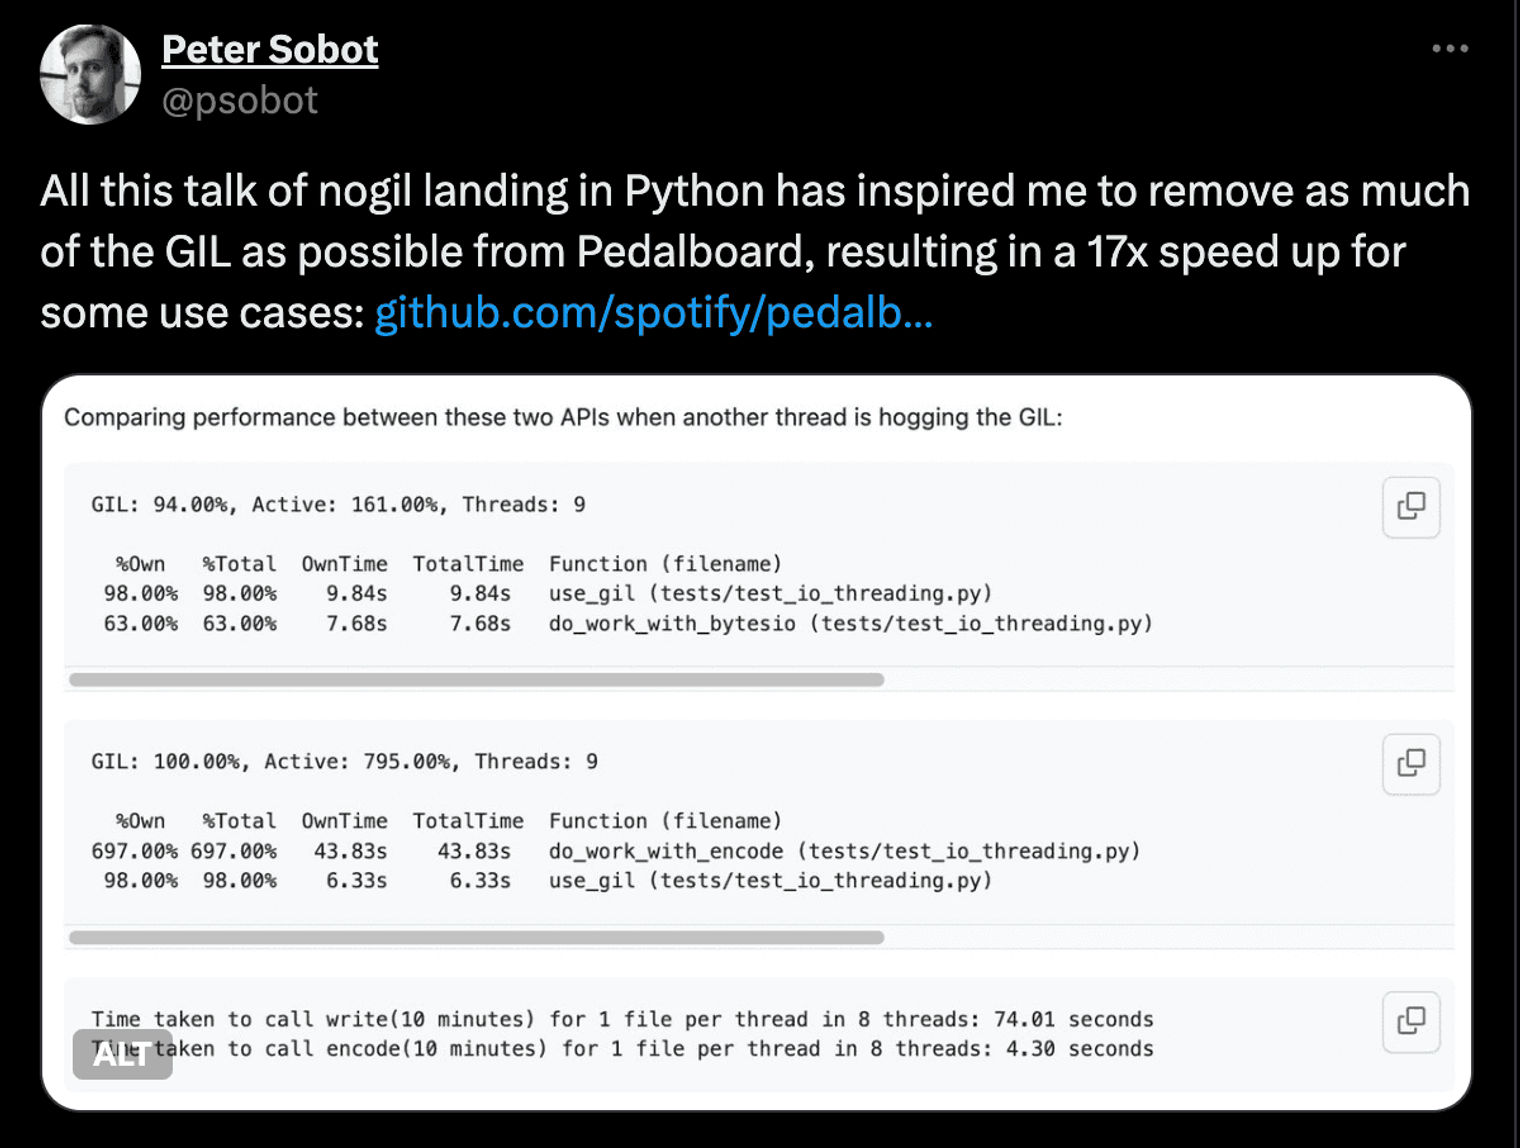1520x1148 pixels.
Task: Click Peter Sobot's profile avatar
Action: (x=90, y=75)
